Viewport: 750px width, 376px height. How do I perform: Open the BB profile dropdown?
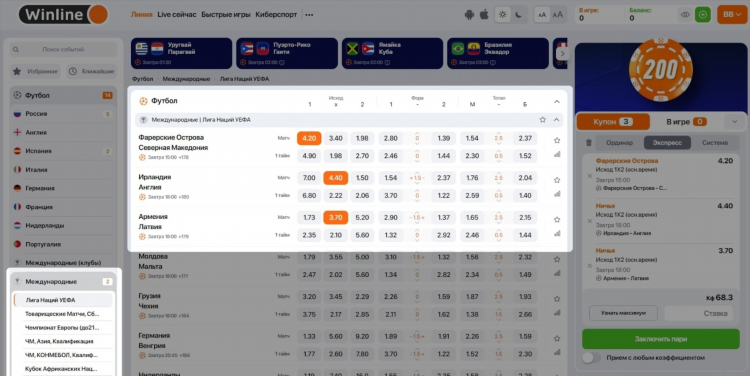point(732,15)
